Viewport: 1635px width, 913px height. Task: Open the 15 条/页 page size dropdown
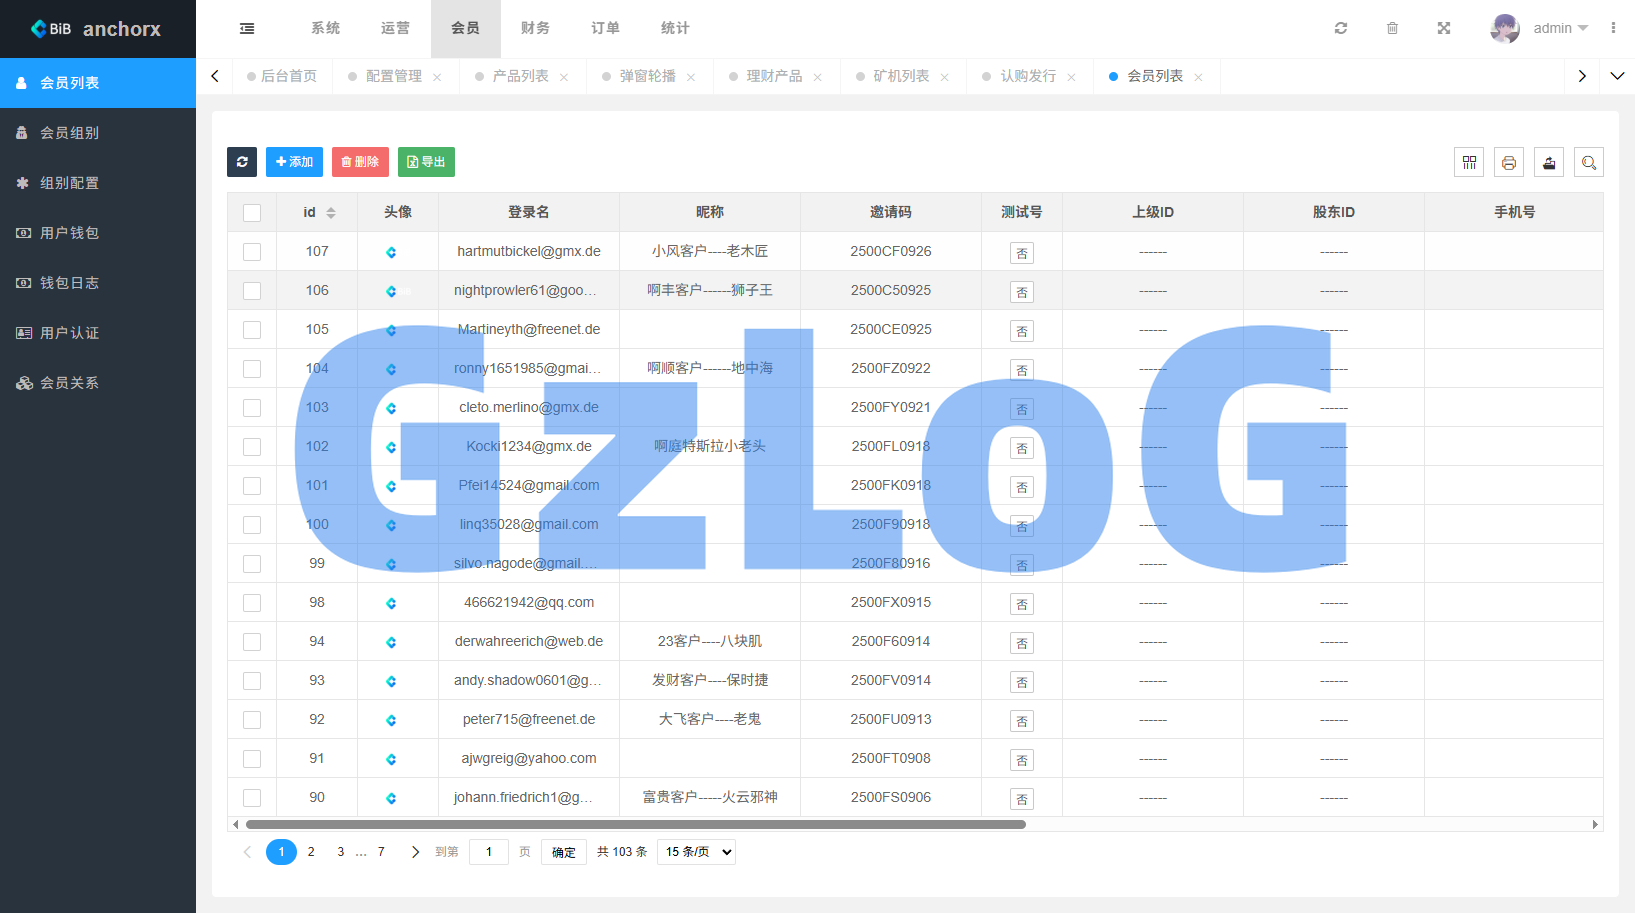click(697, 852)
